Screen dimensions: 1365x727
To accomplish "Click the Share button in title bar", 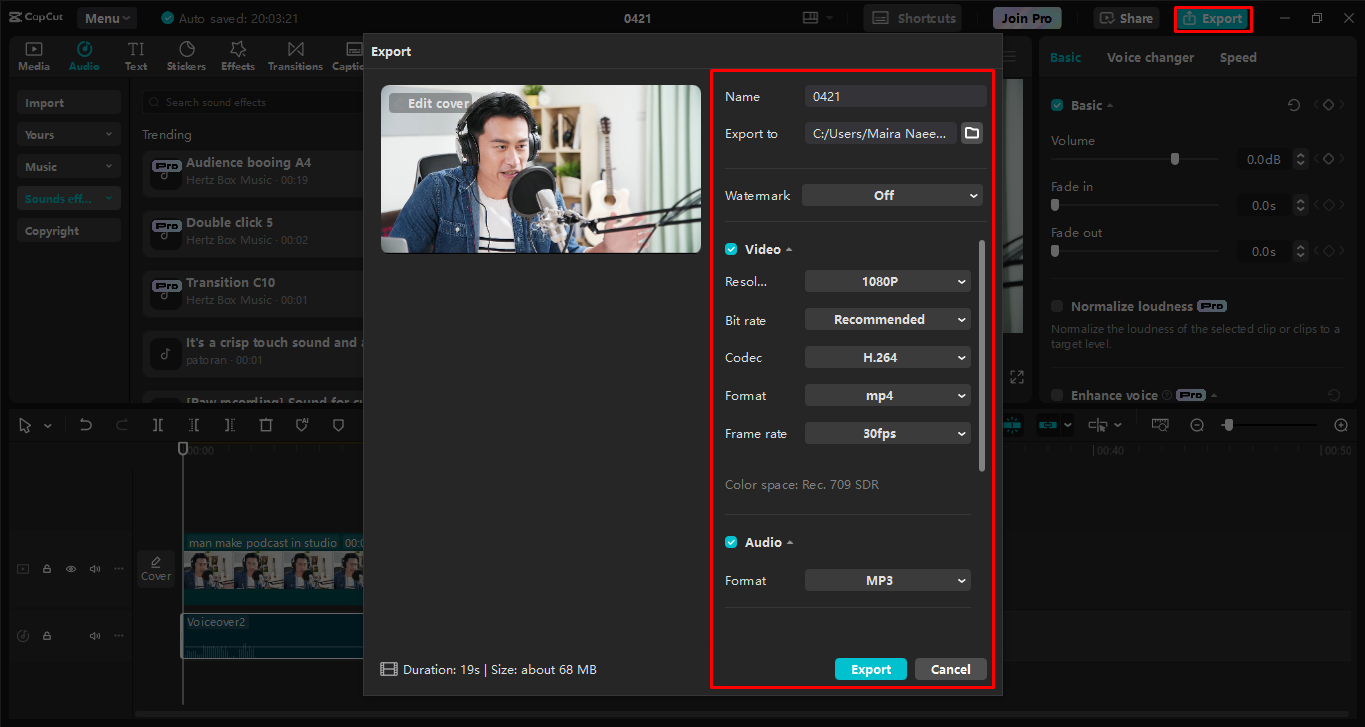I will [x=1127, y=18].
